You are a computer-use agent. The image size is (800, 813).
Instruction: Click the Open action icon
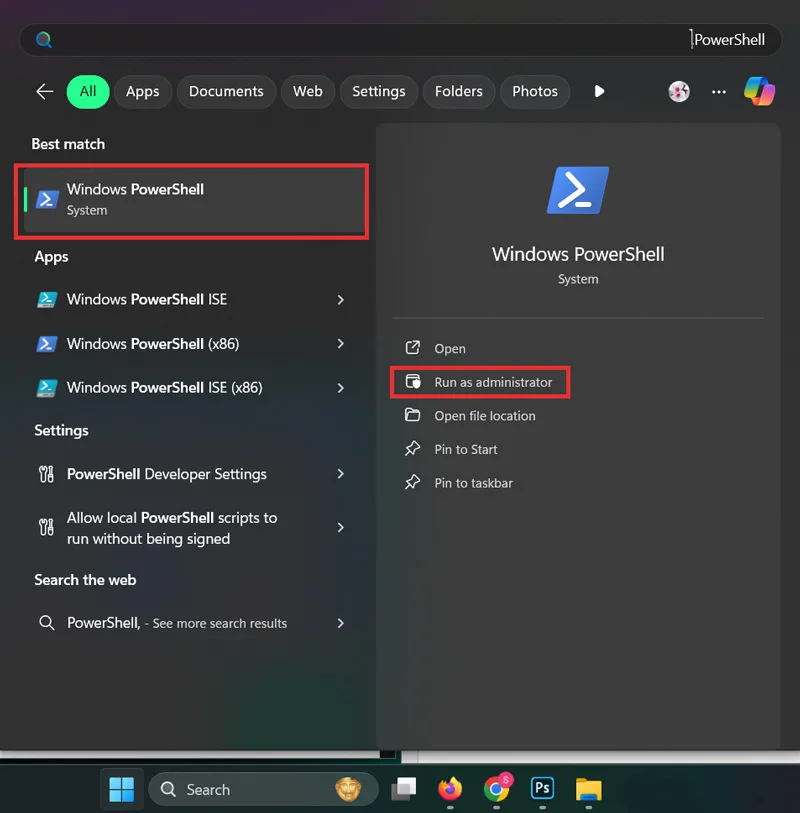pyautogui.click(x=413, y=347)
